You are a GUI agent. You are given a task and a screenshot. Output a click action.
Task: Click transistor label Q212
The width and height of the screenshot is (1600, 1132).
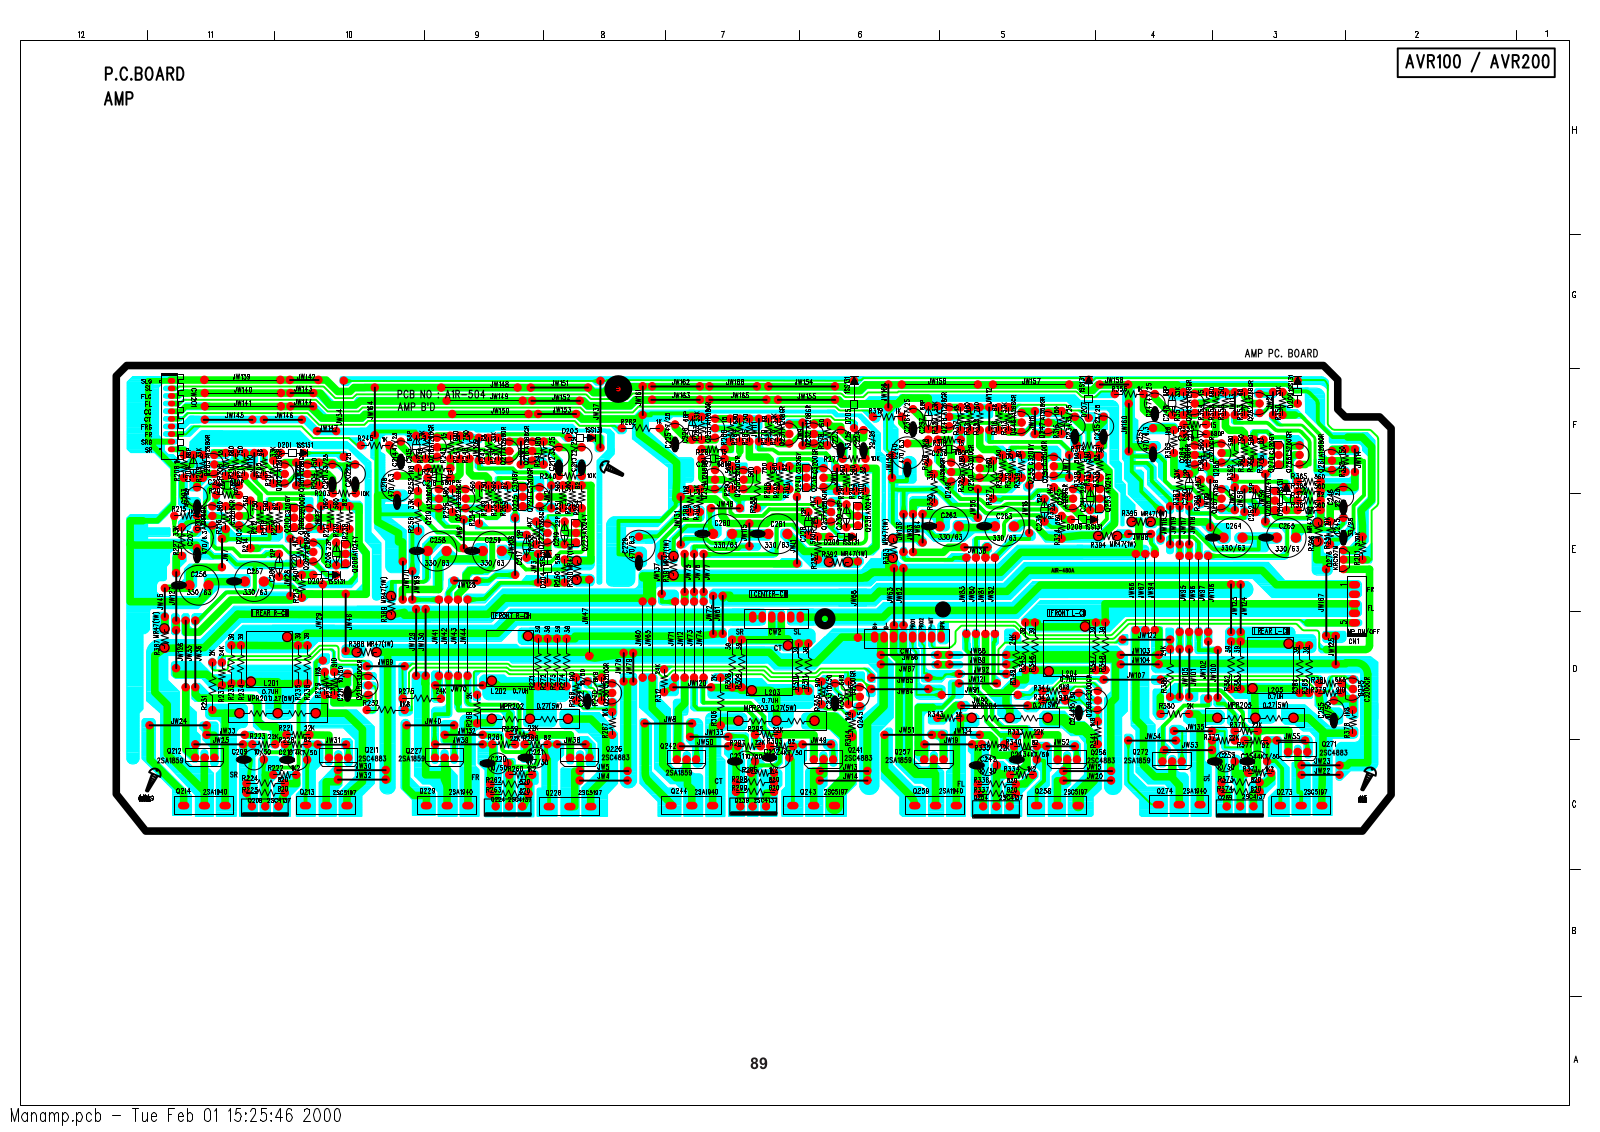tap(175, 750)
